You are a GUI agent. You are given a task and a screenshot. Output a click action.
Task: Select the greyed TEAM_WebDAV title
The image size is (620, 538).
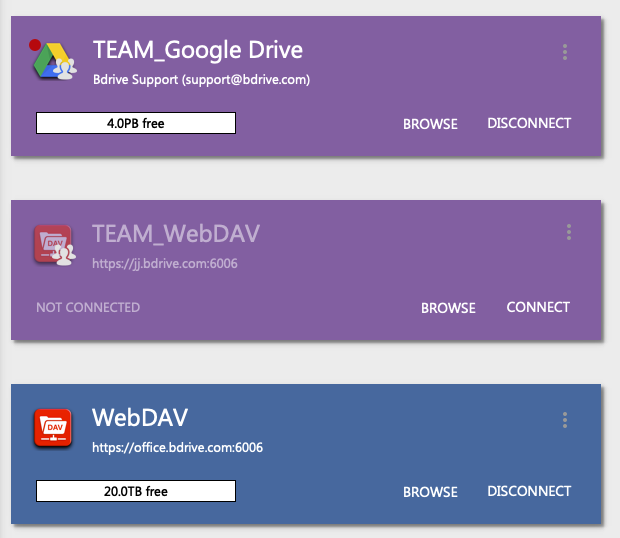tap(176, 234)
